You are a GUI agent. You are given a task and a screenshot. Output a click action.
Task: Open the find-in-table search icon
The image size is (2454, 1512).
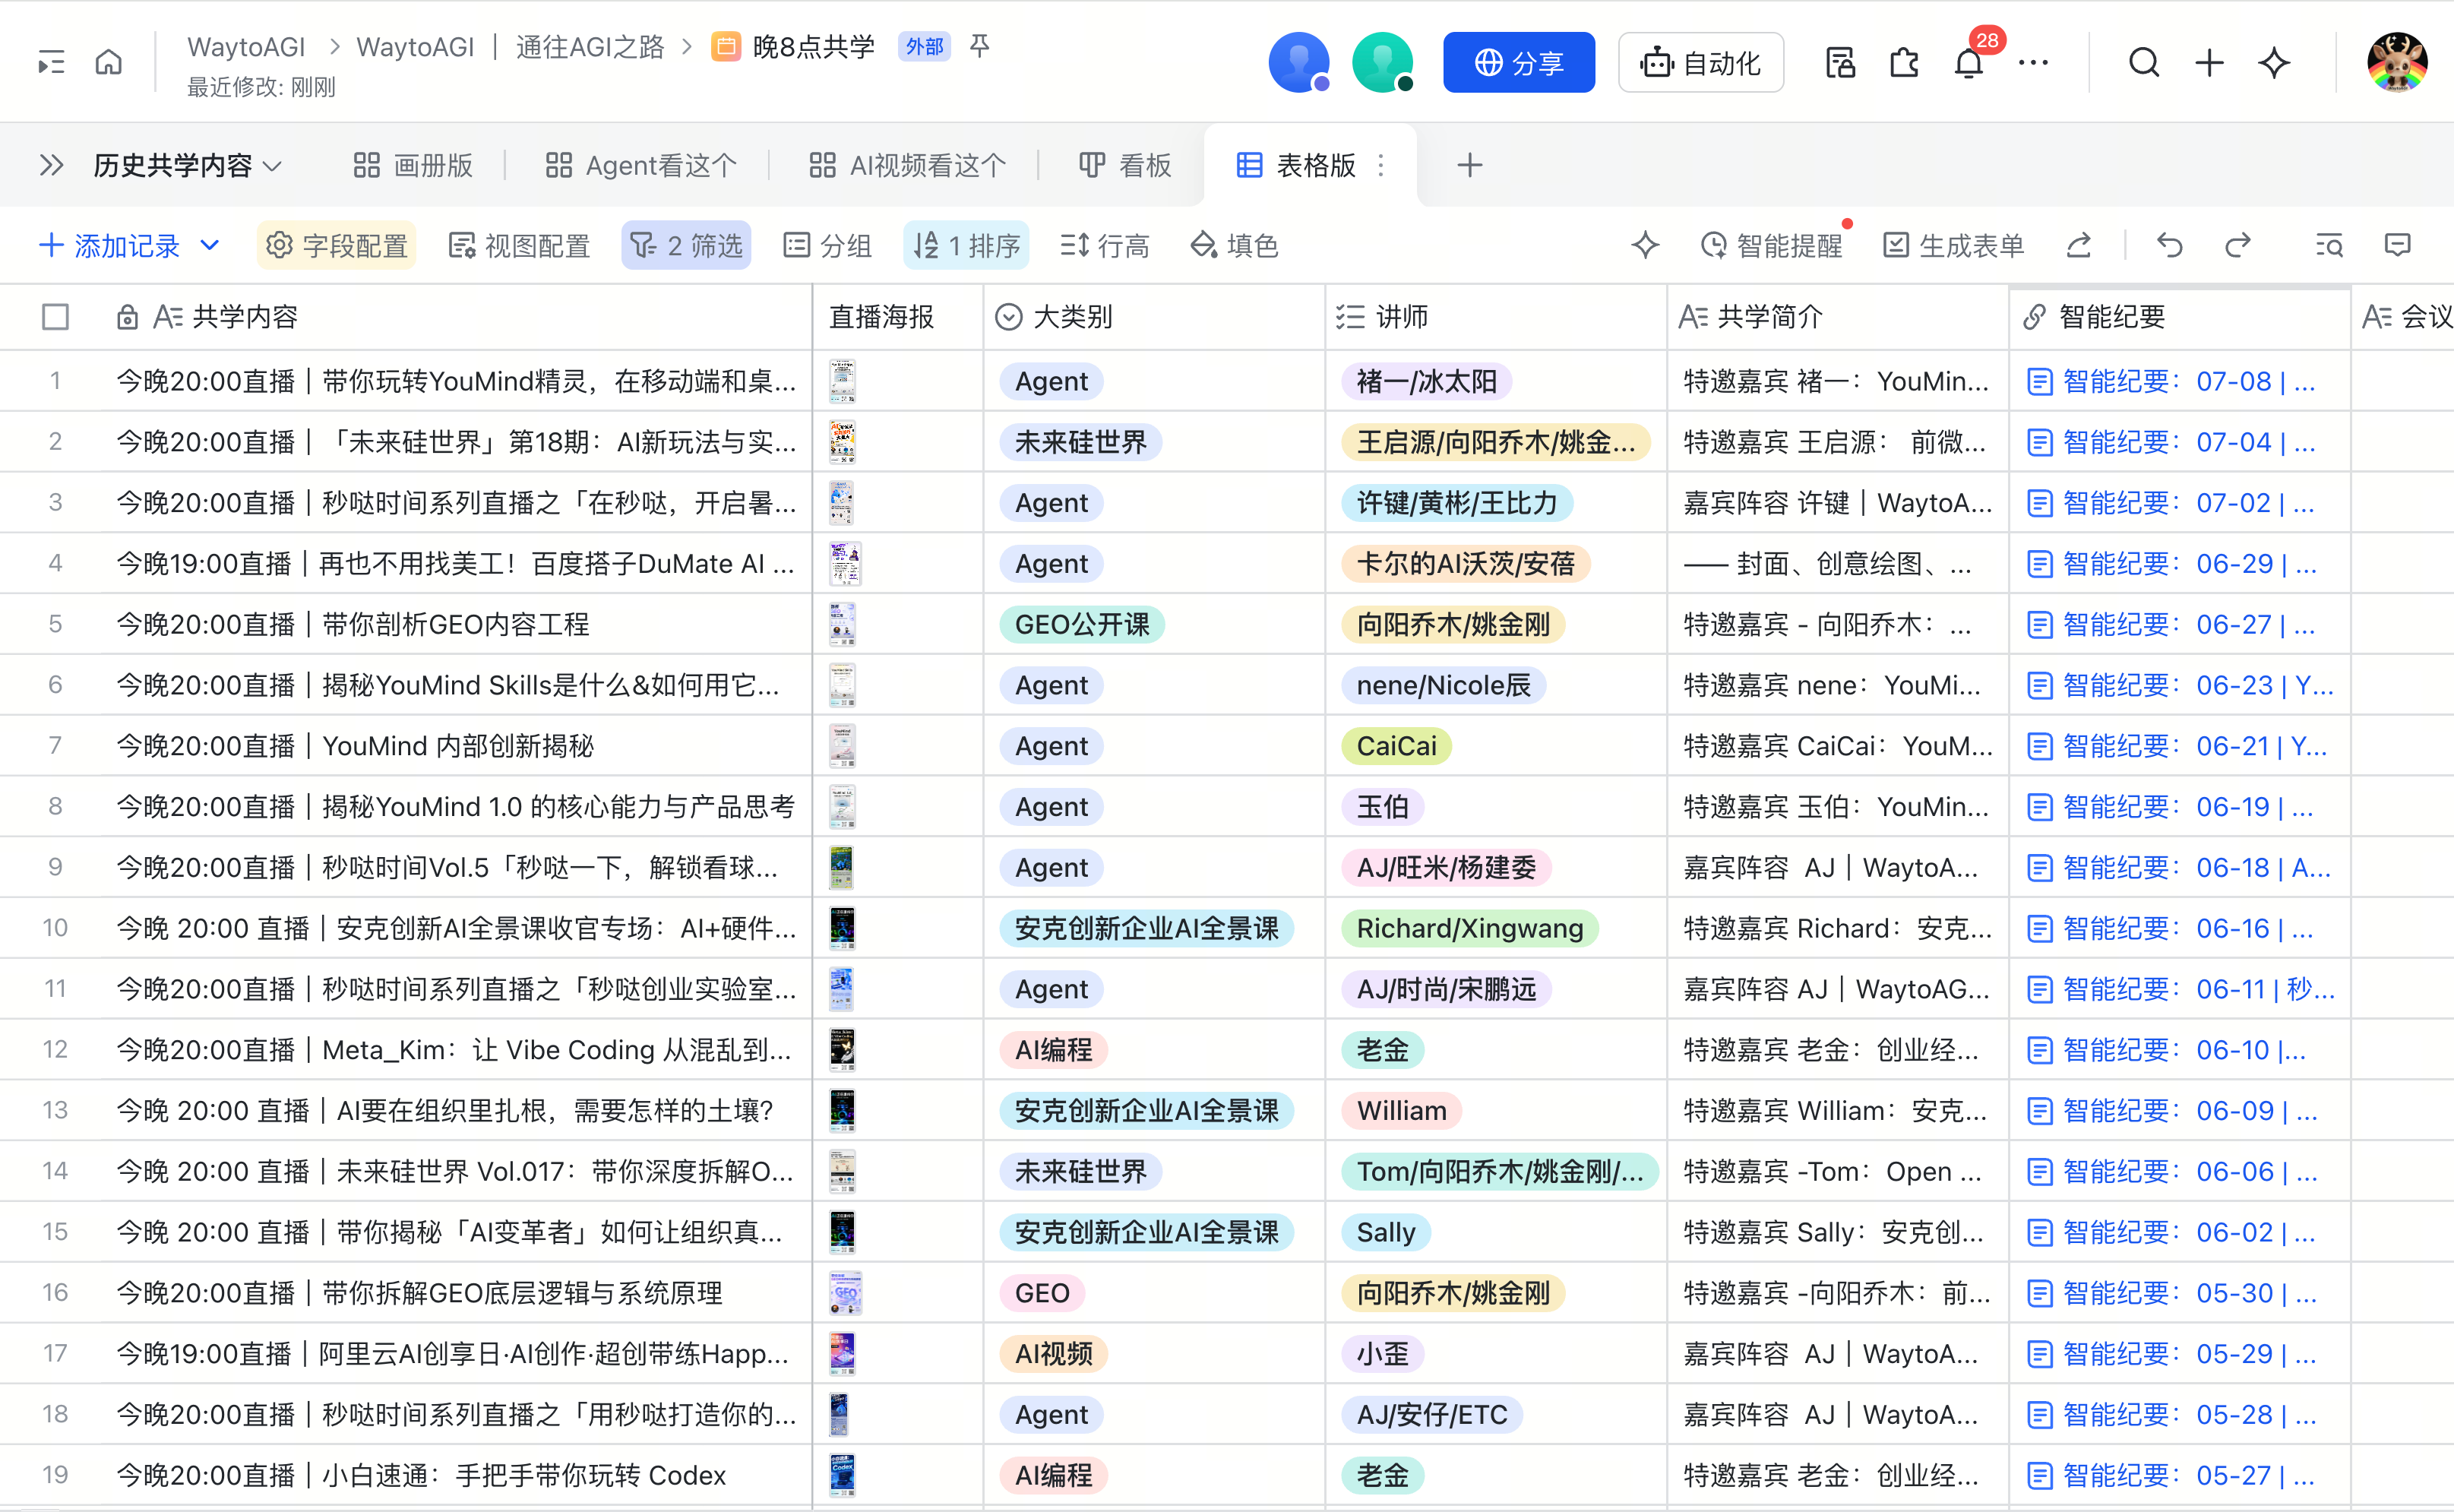pyautogui.click(x=2329, y=245)
